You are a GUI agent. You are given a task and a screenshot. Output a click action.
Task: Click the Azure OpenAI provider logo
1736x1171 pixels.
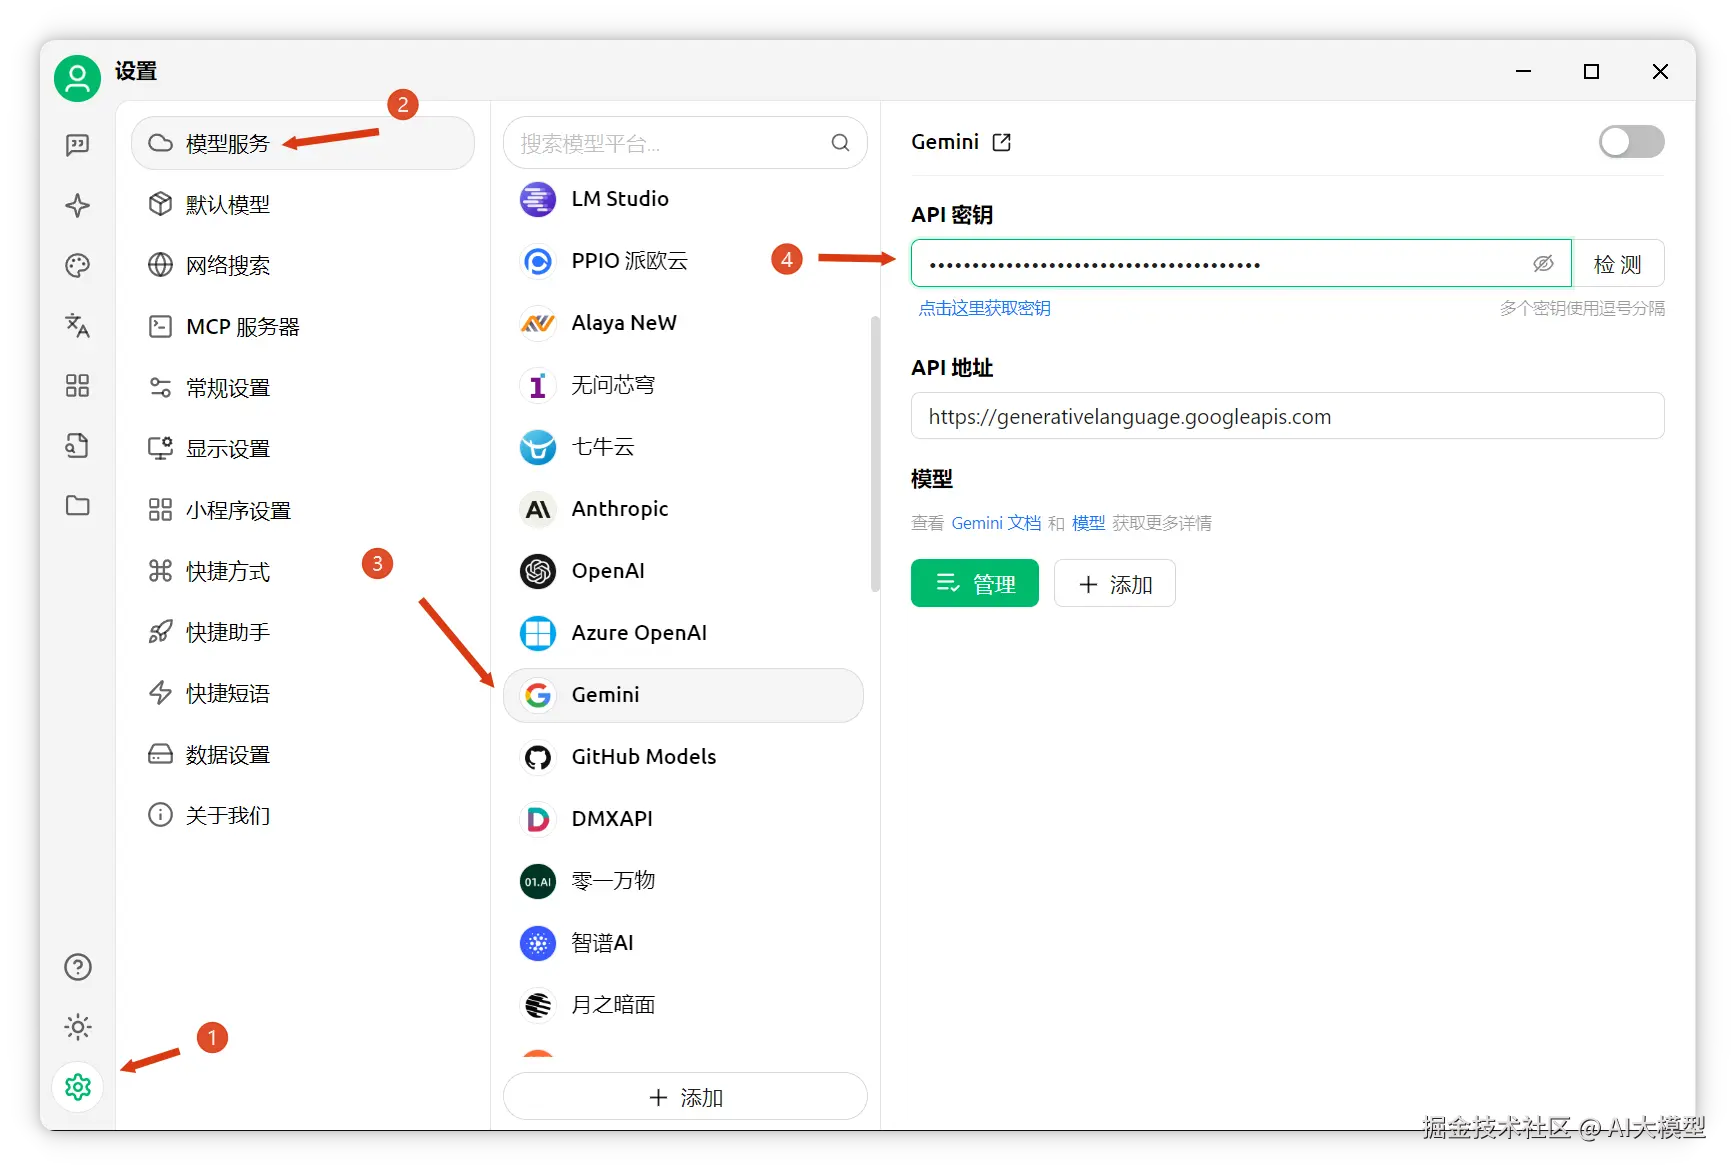click(x=538, y=633)
